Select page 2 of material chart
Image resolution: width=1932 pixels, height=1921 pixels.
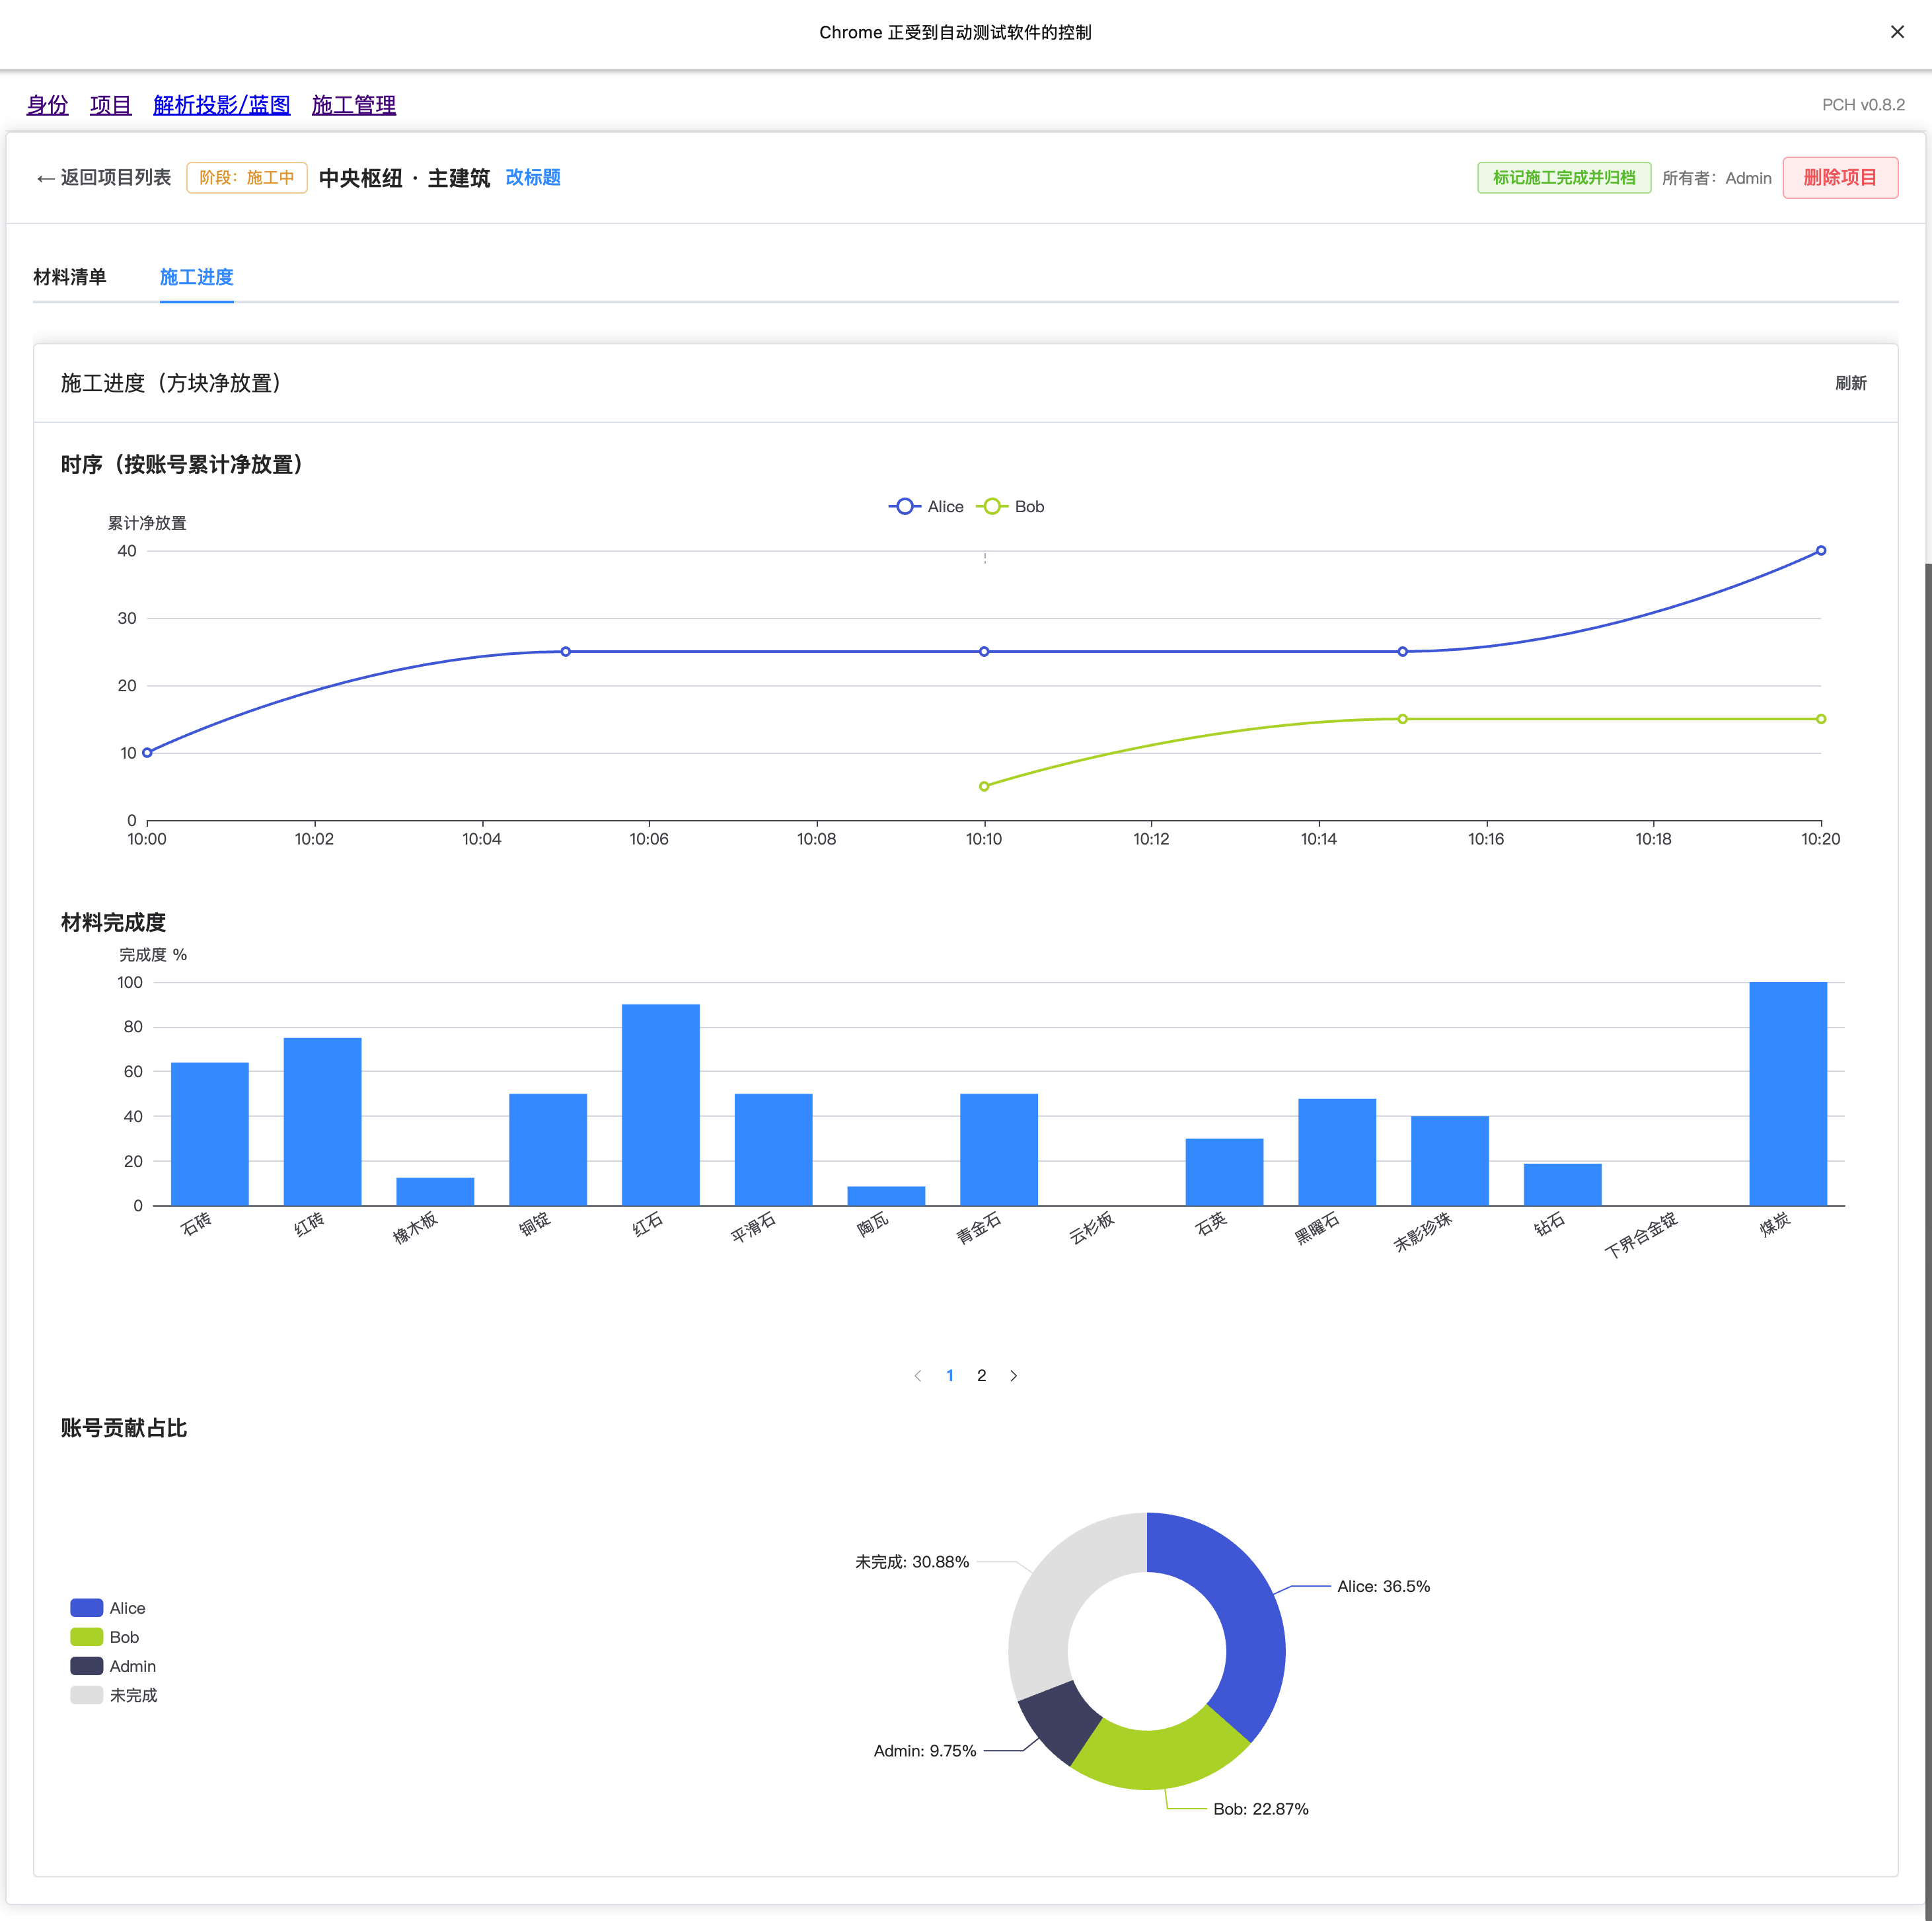point(981,1376)
